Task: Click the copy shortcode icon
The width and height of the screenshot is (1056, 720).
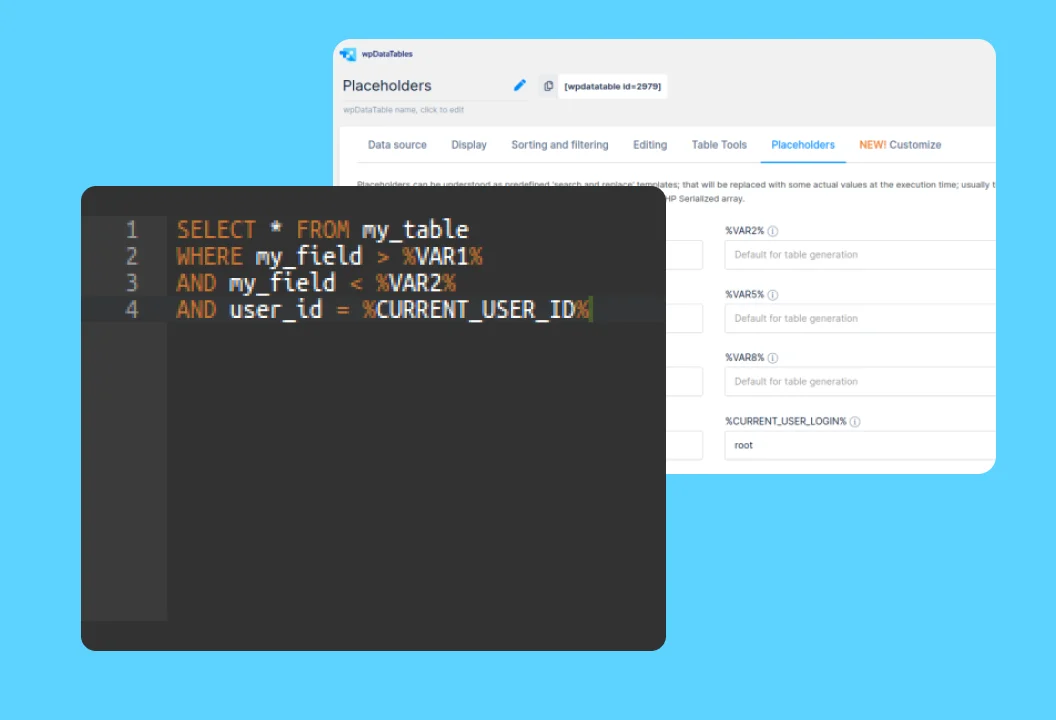Action: click(548, 86)
